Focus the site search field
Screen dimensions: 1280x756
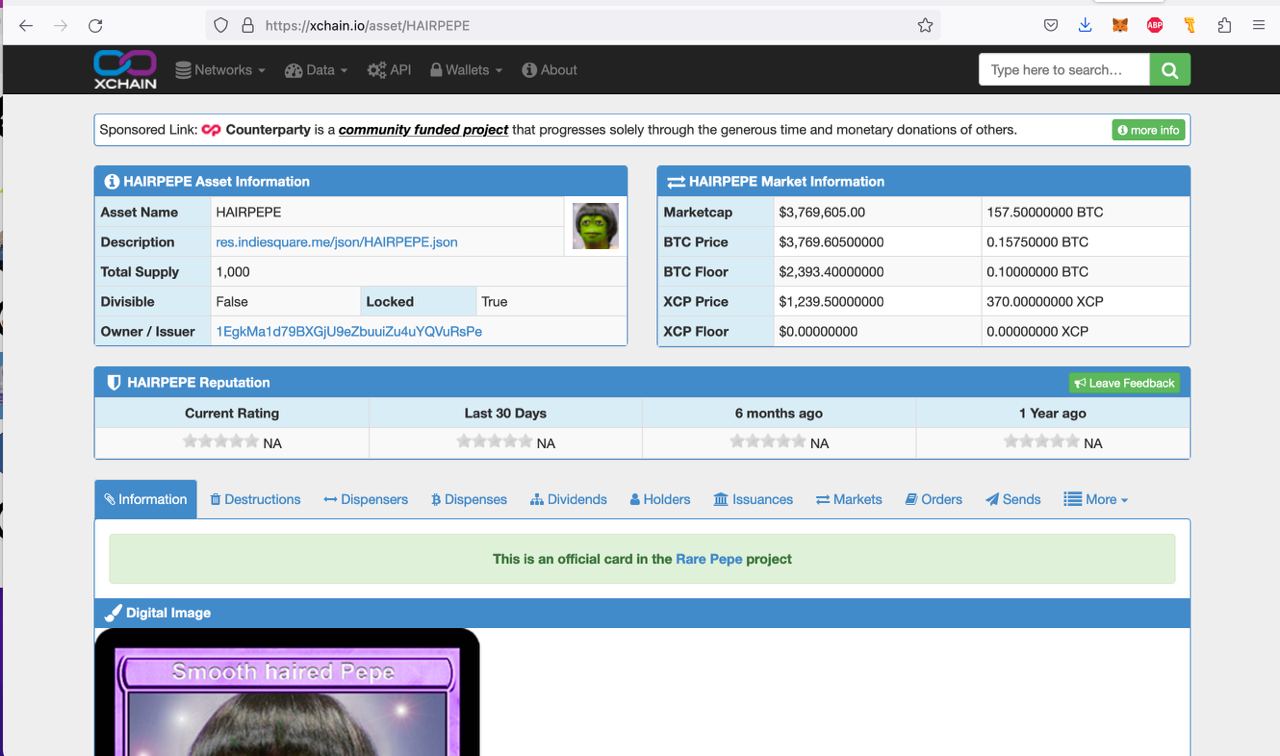[x=1064, y=70]
